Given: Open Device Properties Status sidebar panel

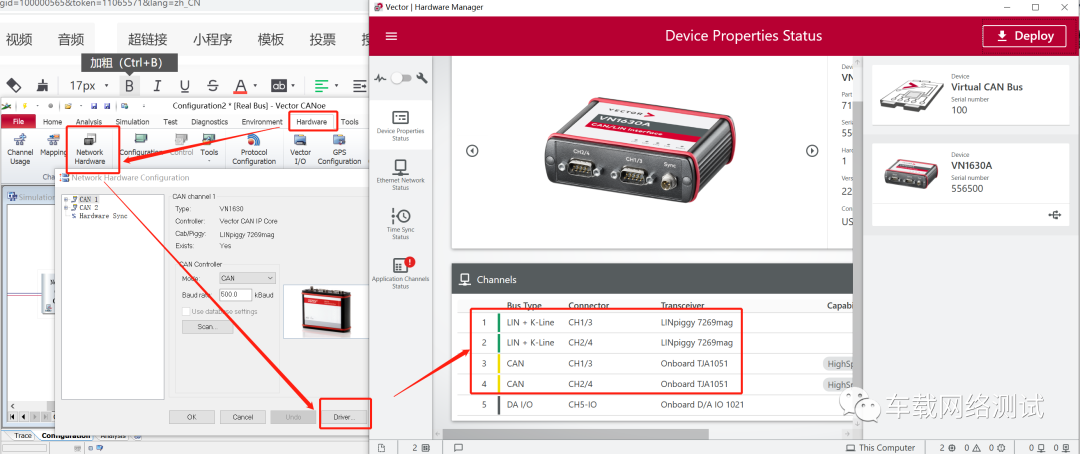Looking at the screenshot, I should 400,125.
